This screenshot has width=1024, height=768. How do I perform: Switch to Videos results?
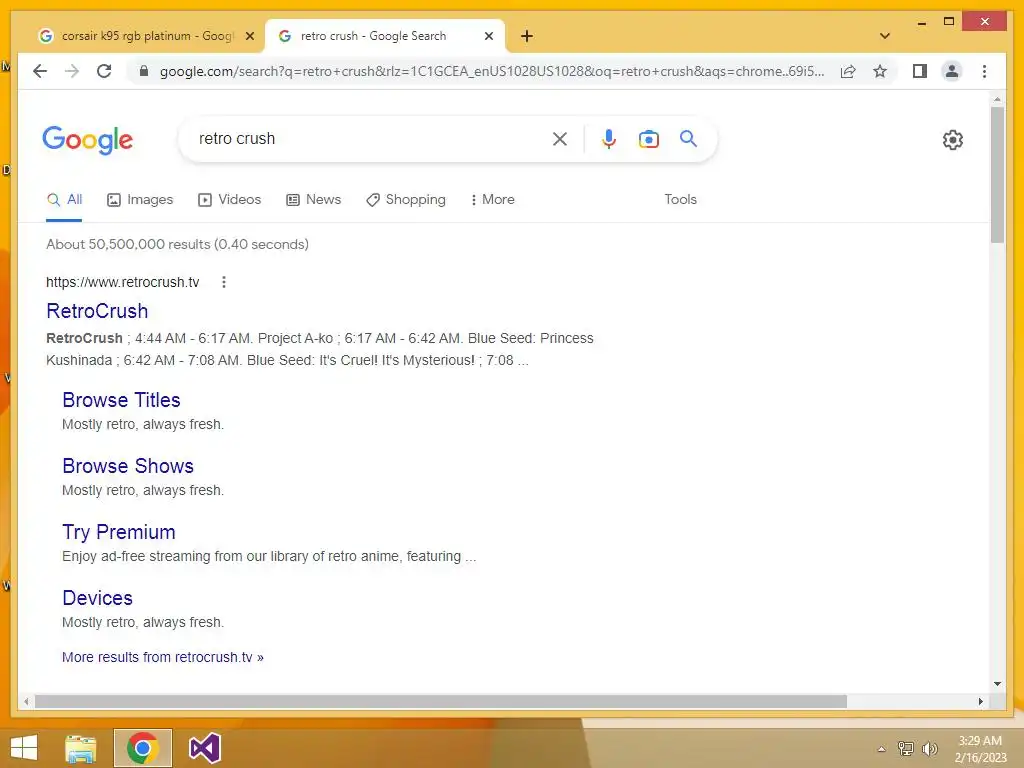click(x=229, y=199)
